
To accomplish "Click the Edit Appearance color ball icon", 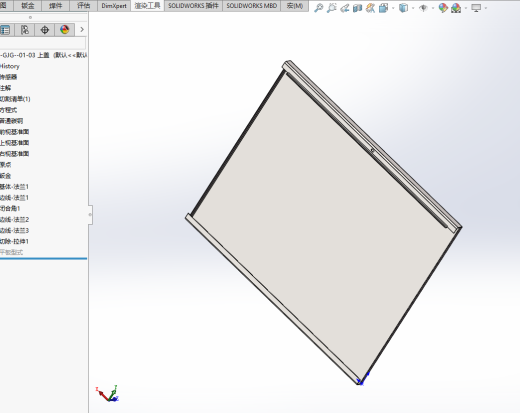I will coord(443,8).
